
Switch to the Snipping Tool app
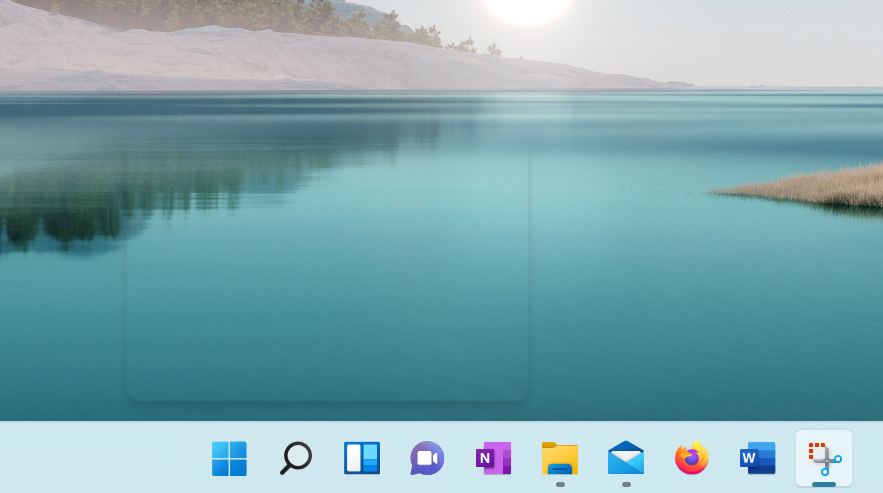pos(824,459)
